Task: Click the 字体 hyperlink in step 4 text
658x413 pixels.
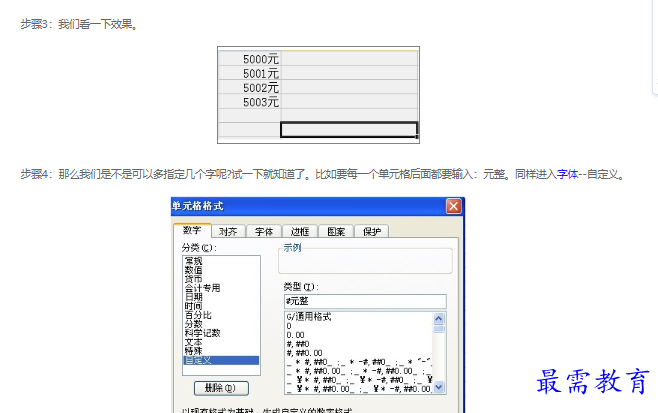Action: coord(567,174)
